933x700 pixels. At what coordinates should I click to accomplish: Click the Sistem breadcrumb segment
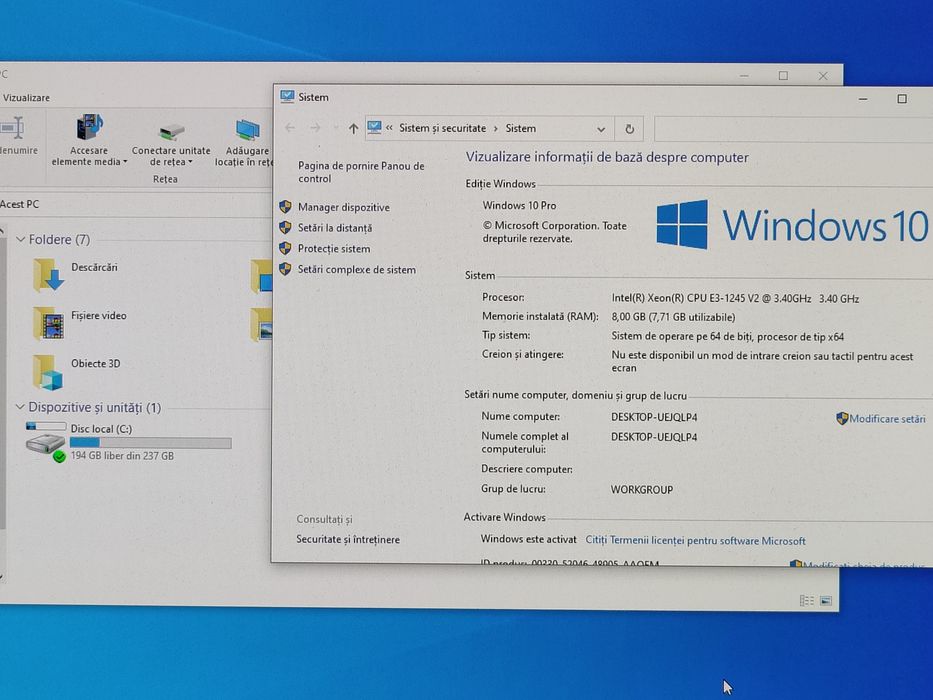tap(521, 128)
